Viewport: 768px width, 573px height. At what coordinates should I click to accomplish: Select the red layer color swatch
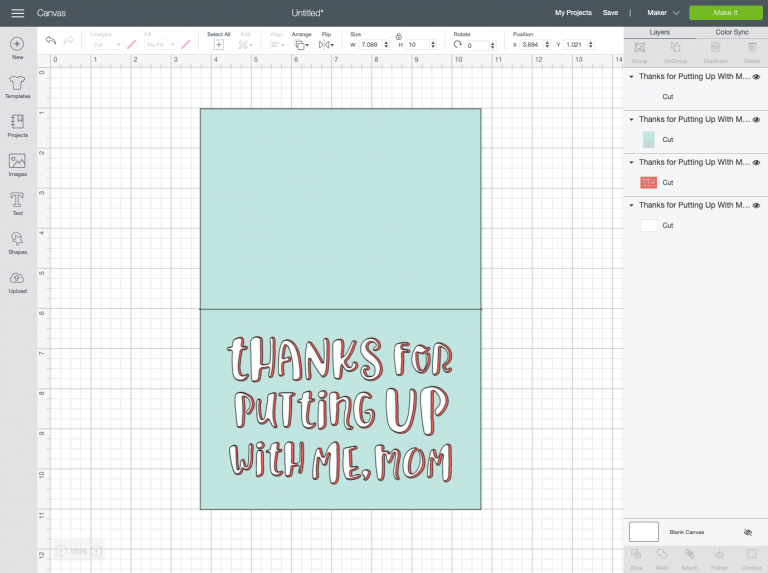coord(648,183)
